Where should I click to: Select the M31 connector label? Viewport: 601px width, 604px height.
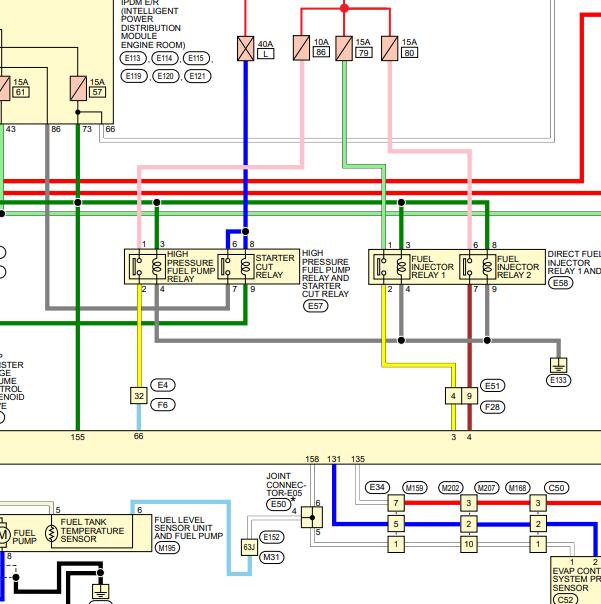272,557
